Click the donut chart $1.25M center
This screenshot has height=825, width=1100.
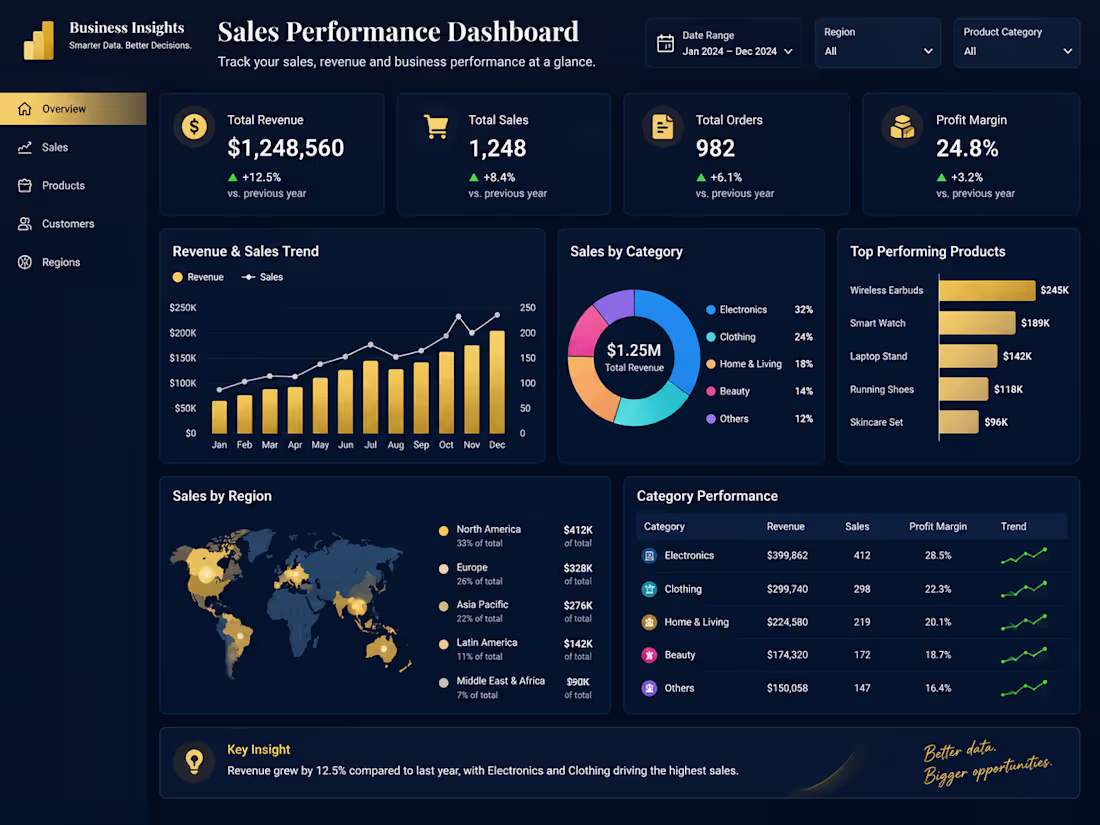click(634, 356)
